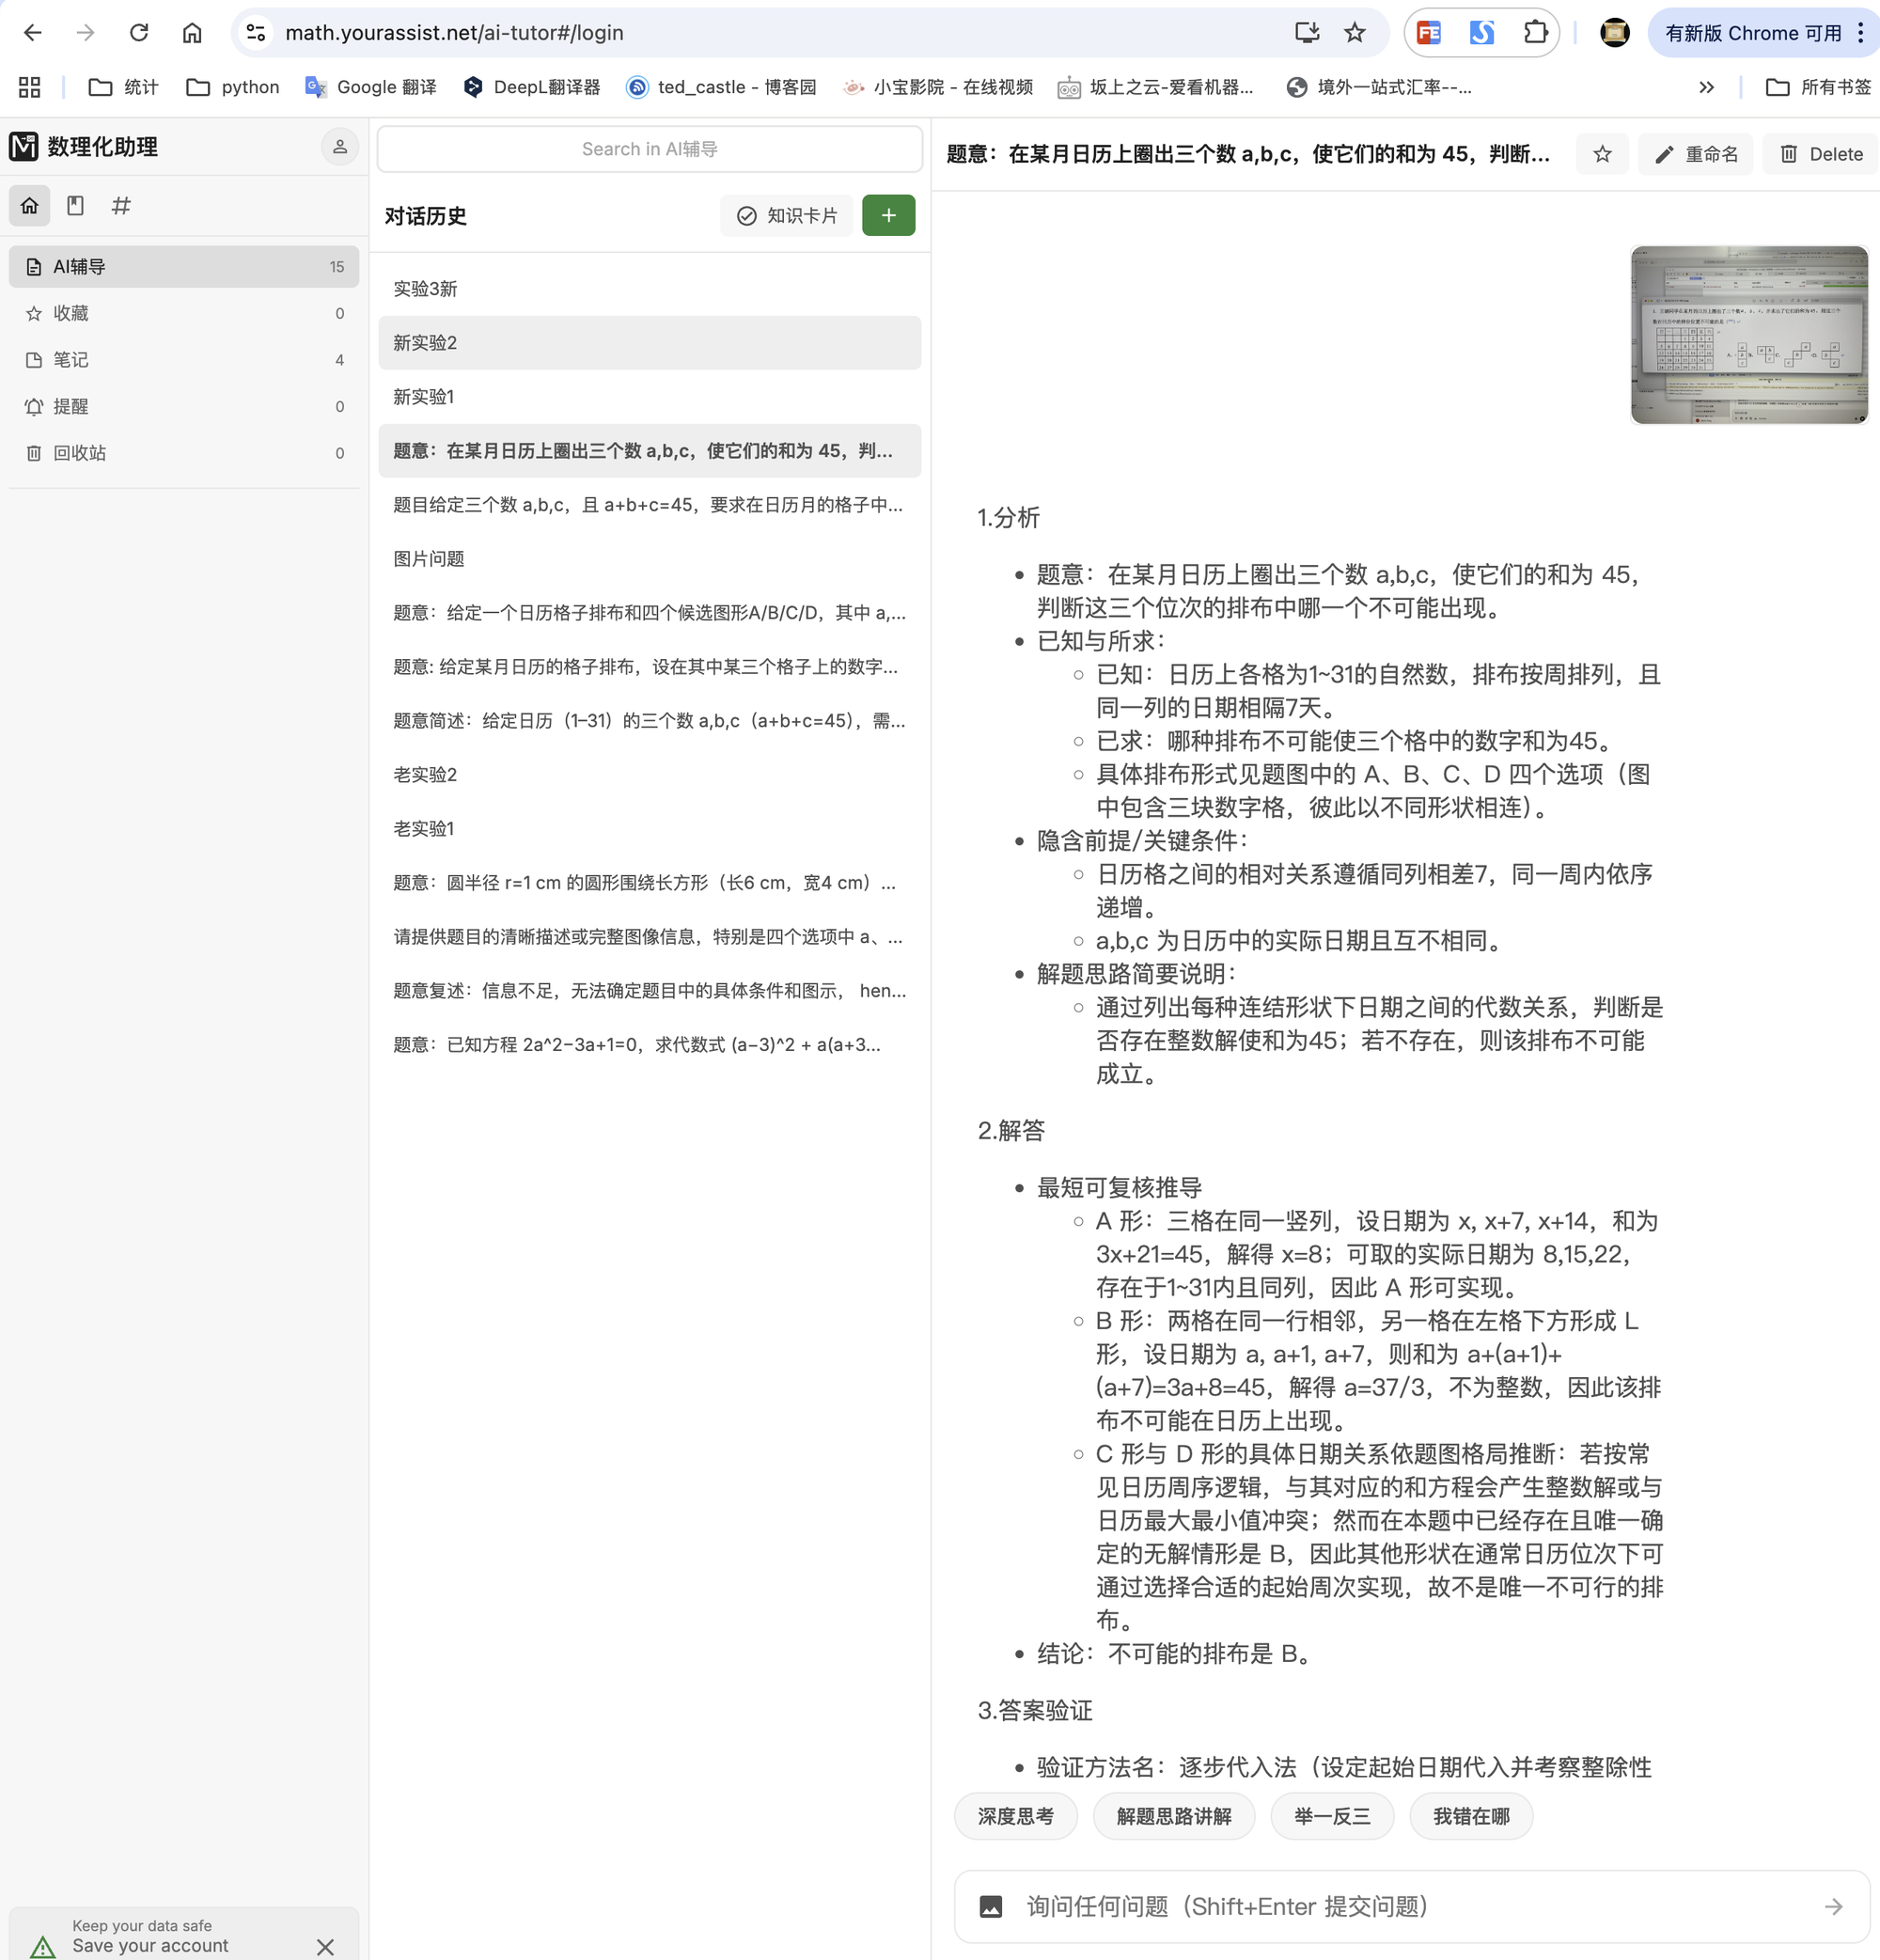Star this conversation as favorite

tap(1602, 154)
